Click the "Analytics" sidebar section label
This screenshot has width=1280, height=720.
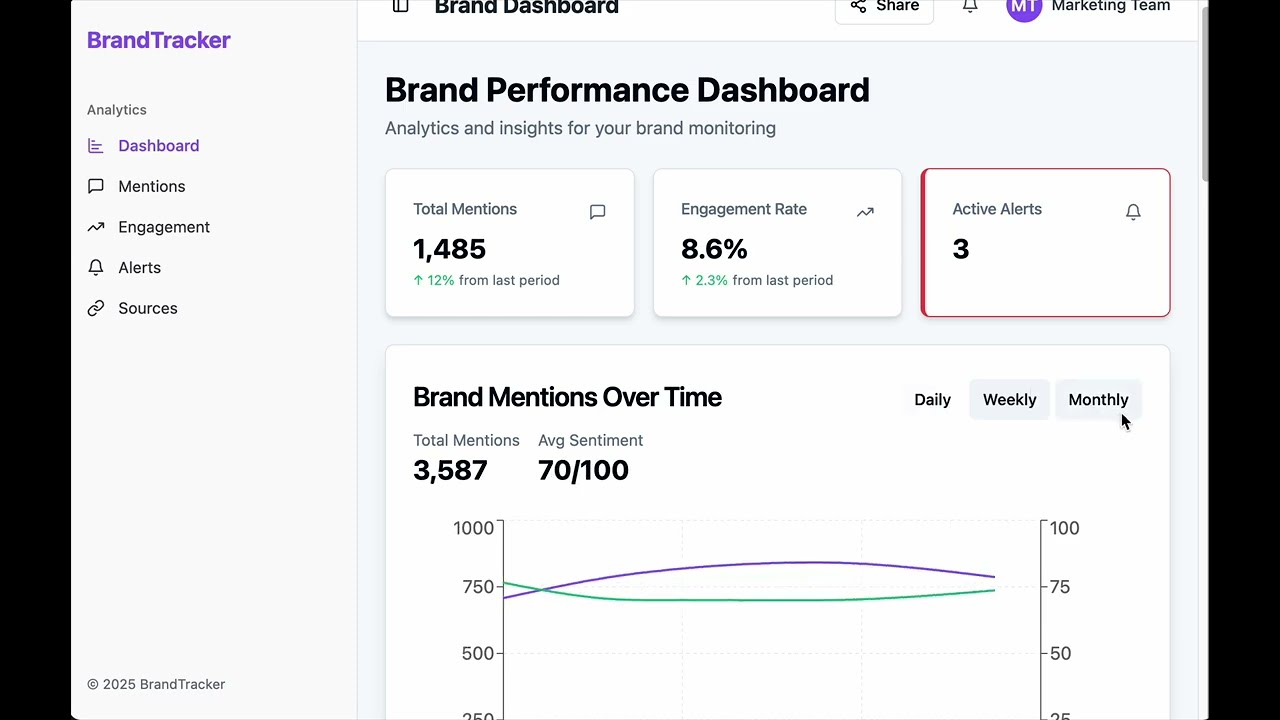click(117, 110)
